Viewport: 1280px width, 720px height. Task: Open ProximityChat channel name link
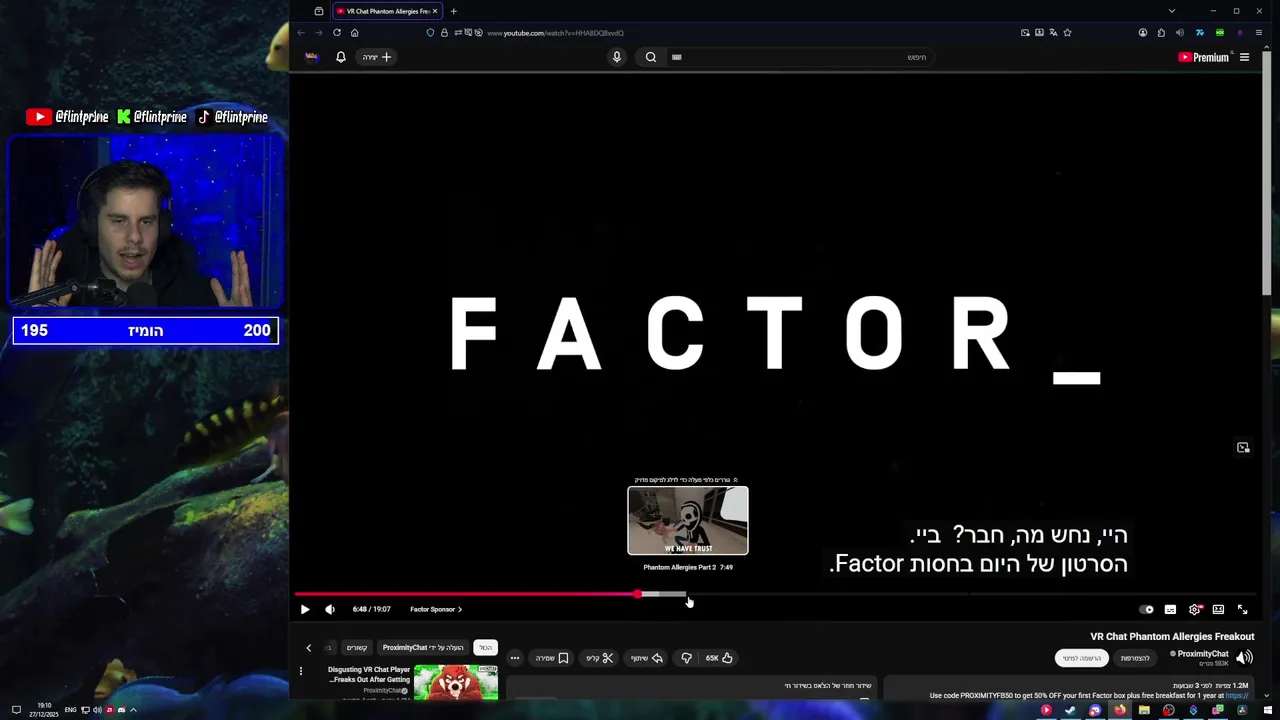[x=1202, y=654]
